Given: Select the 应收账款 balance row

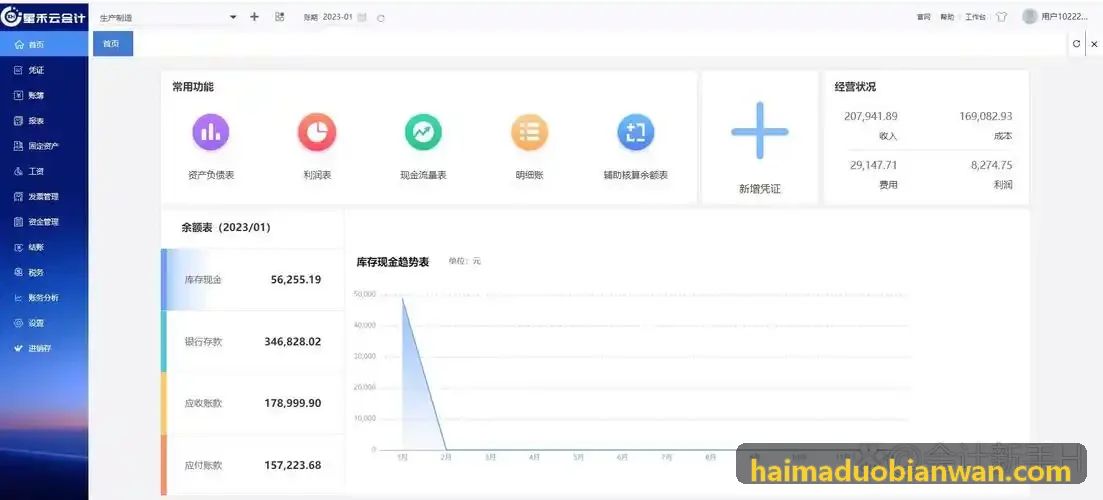Looking at the screenshot, I should [x=253, y=403].
